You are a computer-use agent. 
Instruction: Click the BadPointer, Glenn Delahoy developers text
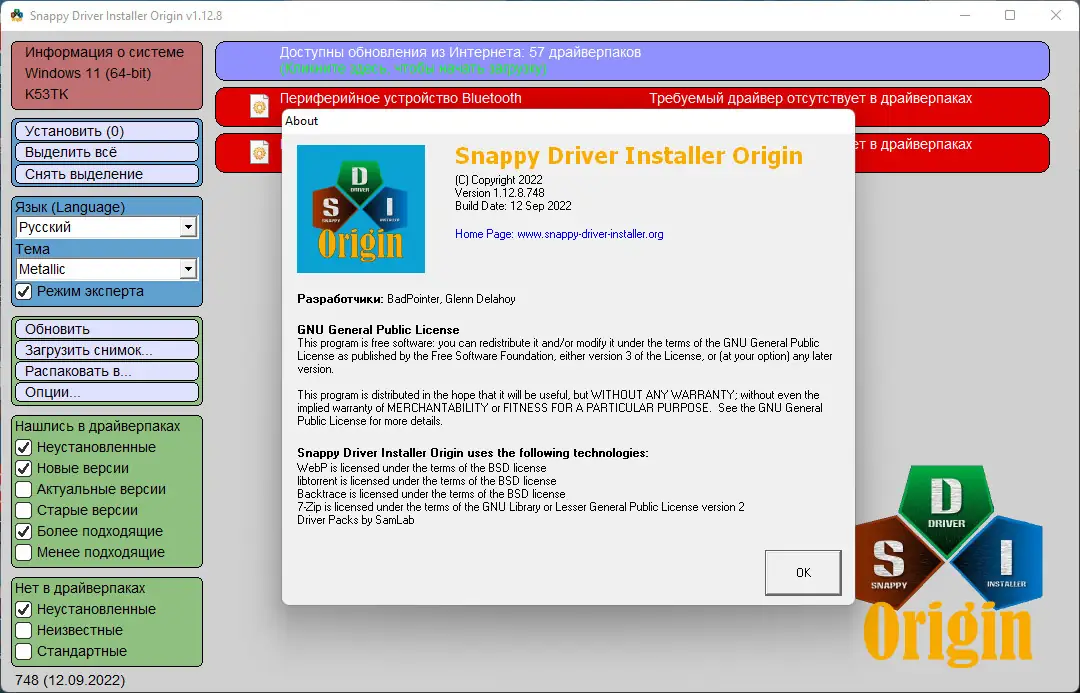coord(451,299)
